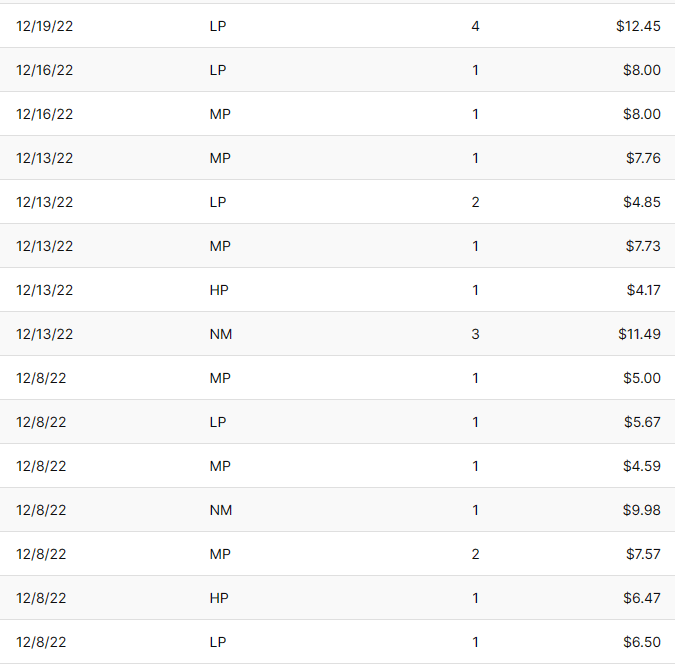
Task: Click quantity 4 in the 12/19/22 row
Action: pos(475,26)
